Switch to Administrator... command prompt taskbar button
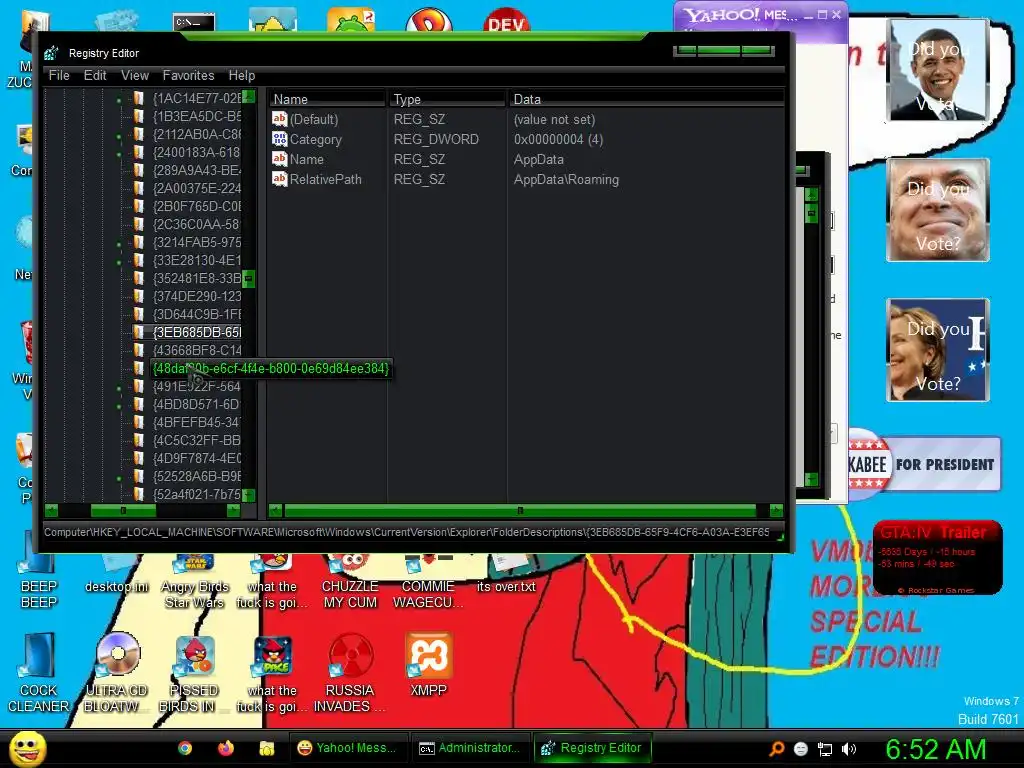This screenshot has height=768, width=1024. 471,748
